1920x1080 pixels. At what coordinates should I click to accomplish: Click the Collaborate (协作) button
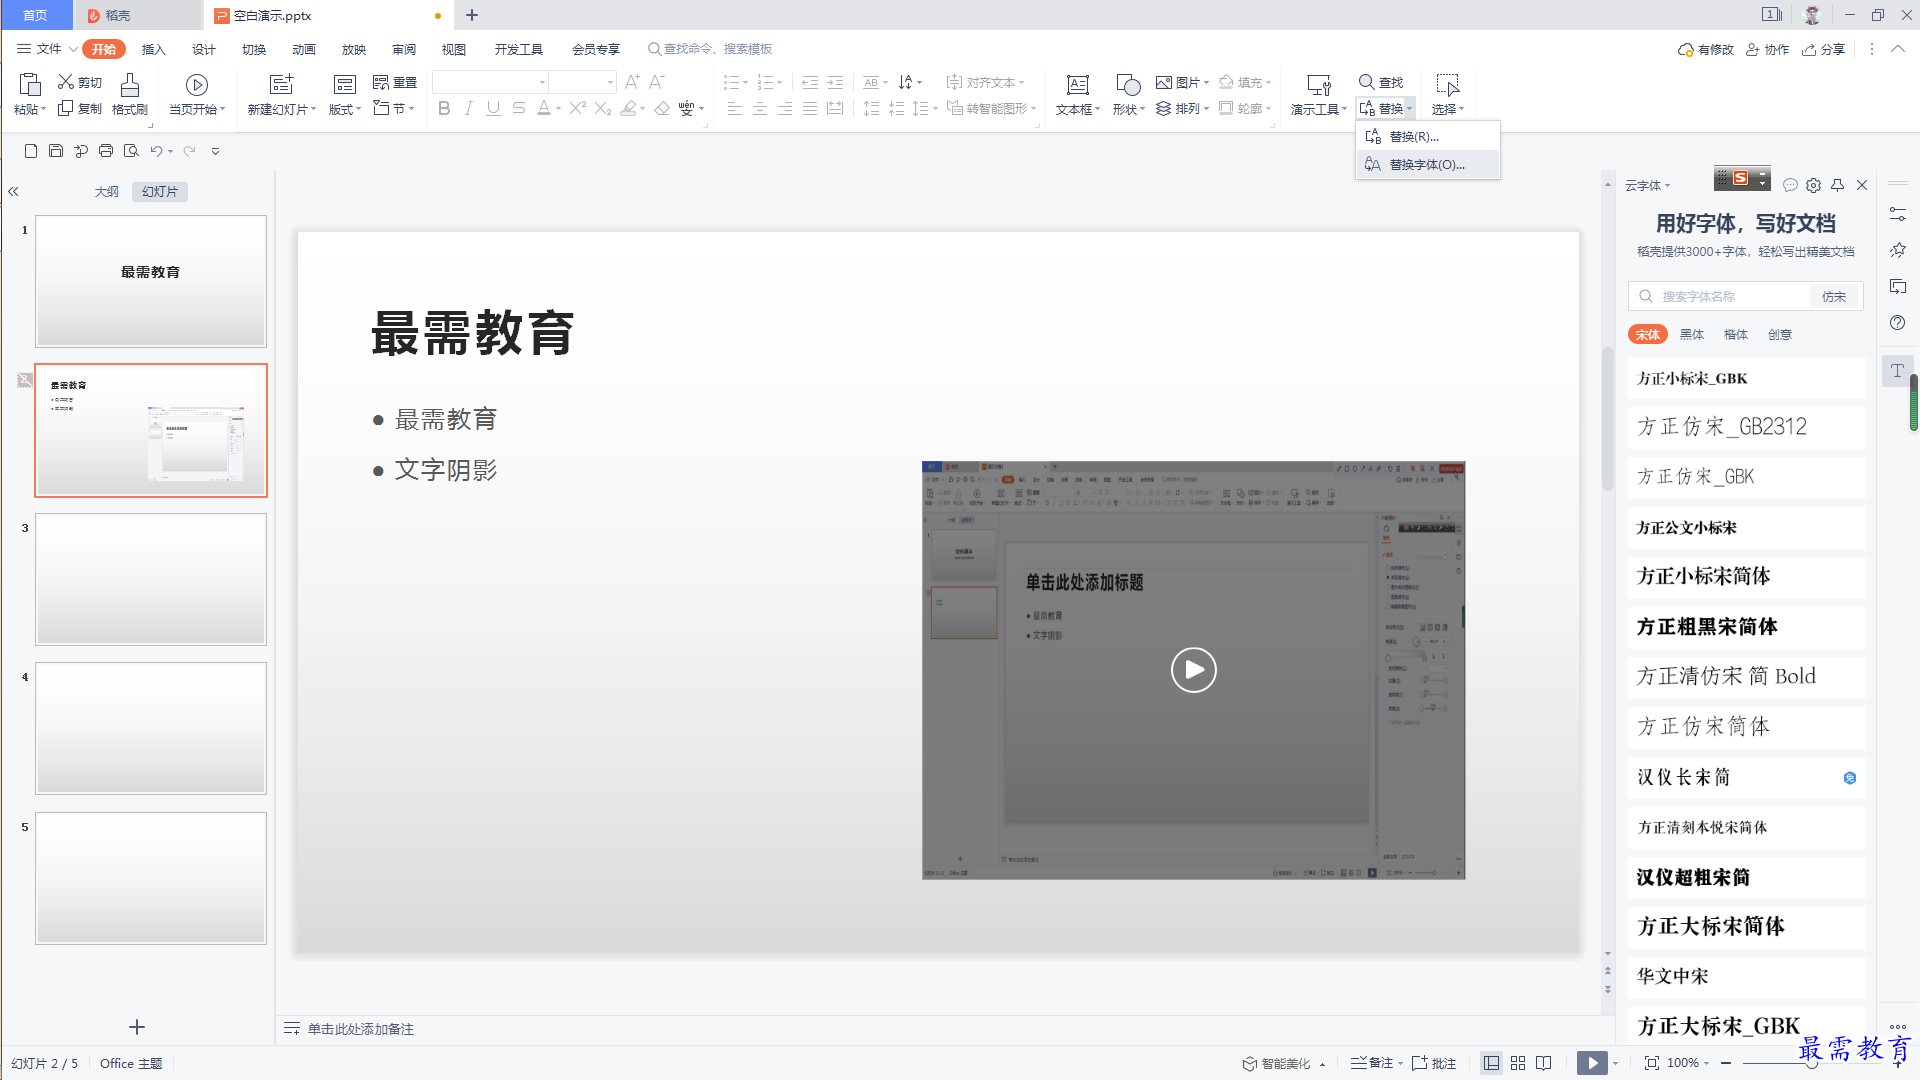[1767, 49]
